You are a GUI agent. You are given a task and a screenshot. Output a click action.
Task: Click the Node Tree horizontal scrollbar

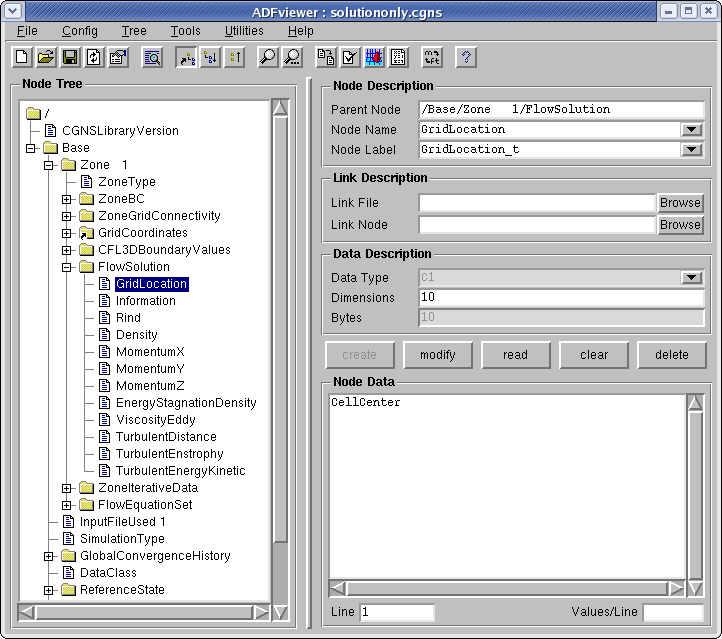pos(144,612)
